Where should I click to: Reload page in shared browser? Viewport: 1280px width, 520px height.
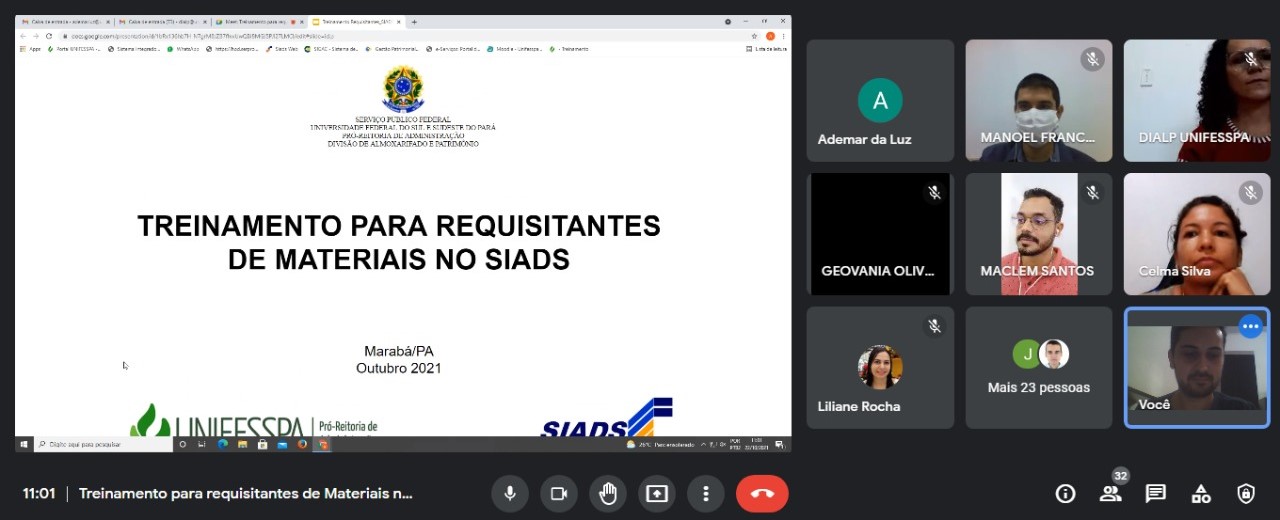48,36
